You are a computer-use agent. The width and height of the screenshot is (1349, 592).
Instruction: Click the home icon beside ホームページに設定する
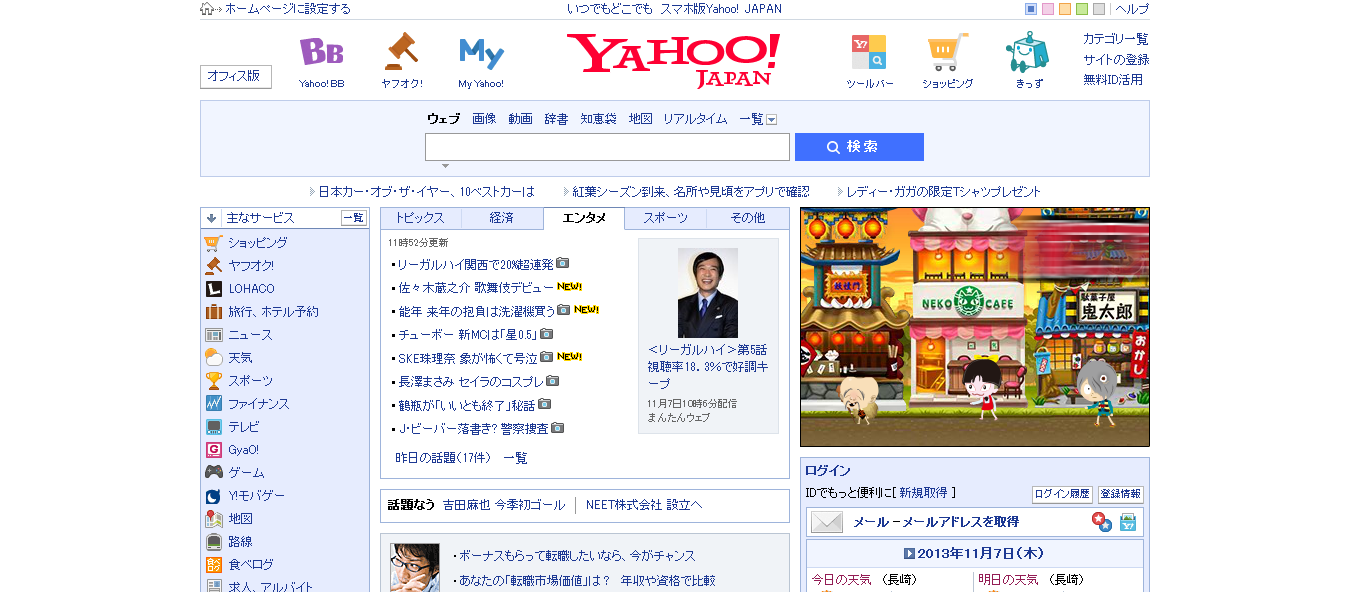[207, 9]
